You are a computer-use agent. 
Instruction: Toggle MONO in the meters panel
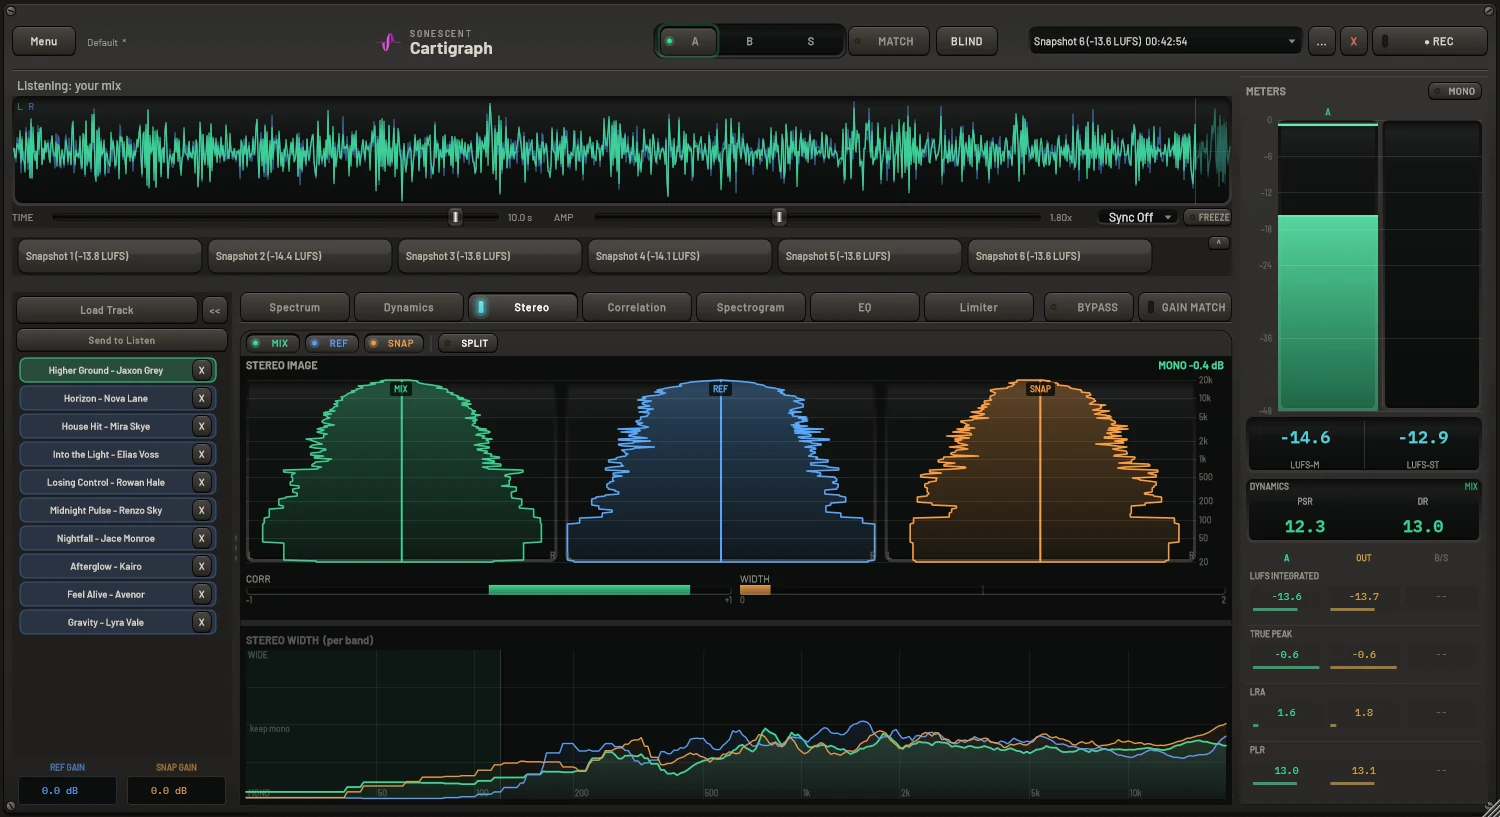tap(1454, 91)
